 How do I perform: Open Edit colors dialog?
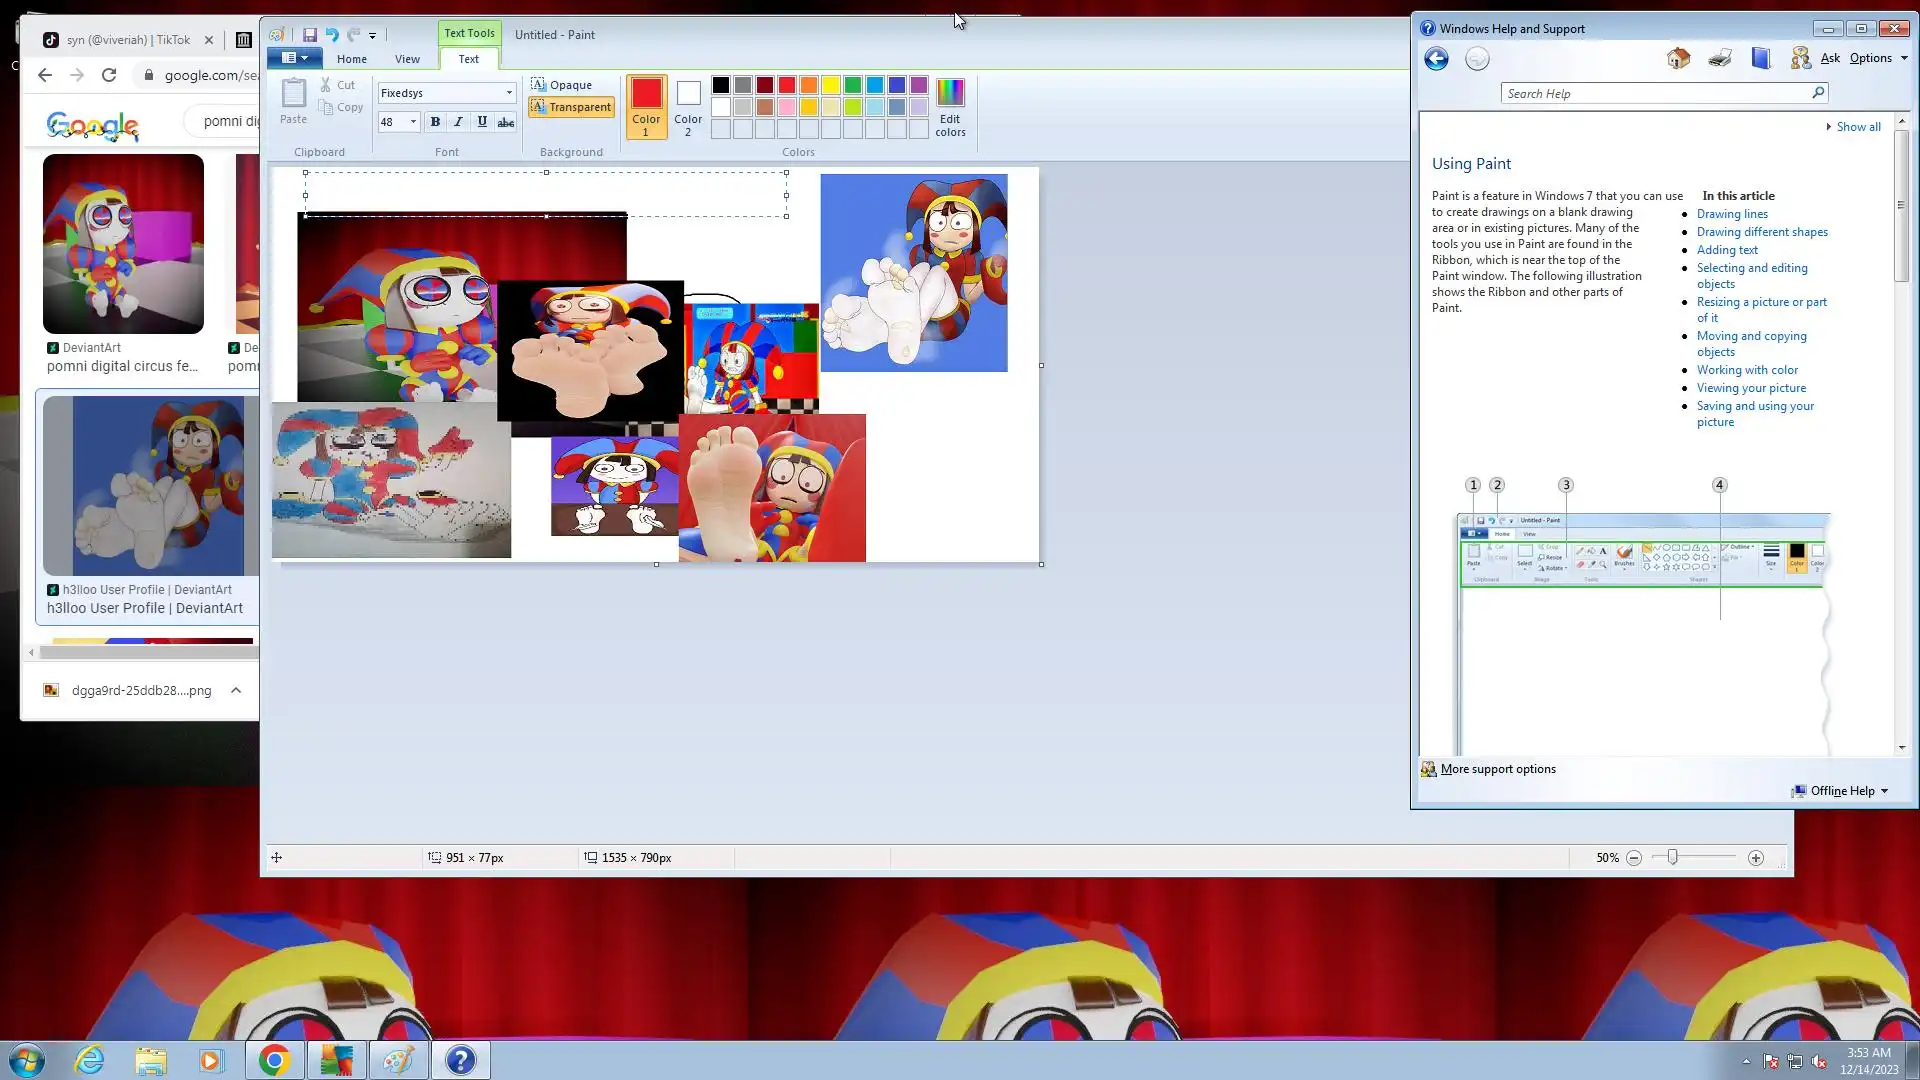coord(950,108)
